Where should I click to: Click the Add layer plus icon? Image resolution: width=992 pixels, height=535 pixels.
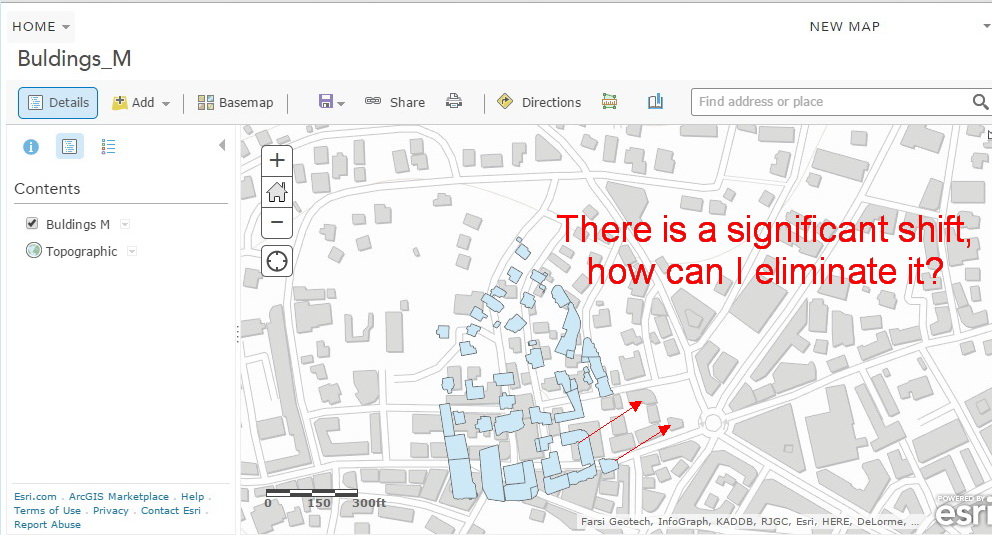click(120, 102)
